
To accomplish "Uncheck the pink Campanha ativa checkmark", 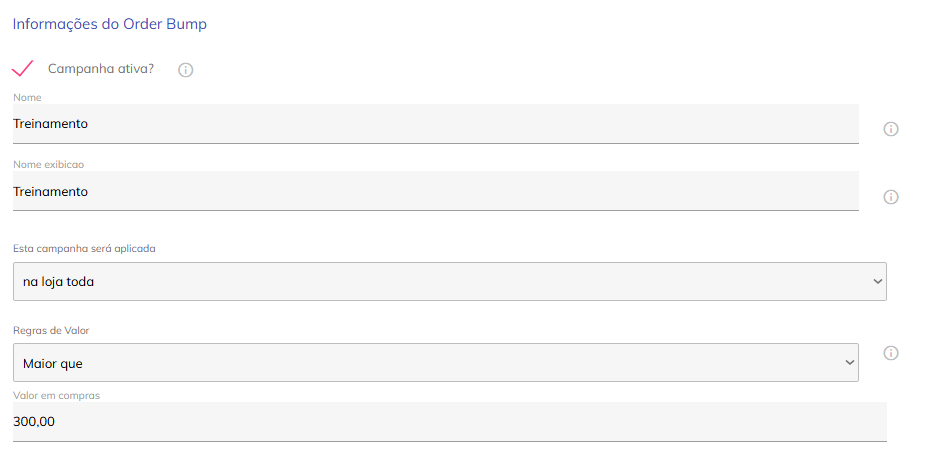I will coord(23,68).
